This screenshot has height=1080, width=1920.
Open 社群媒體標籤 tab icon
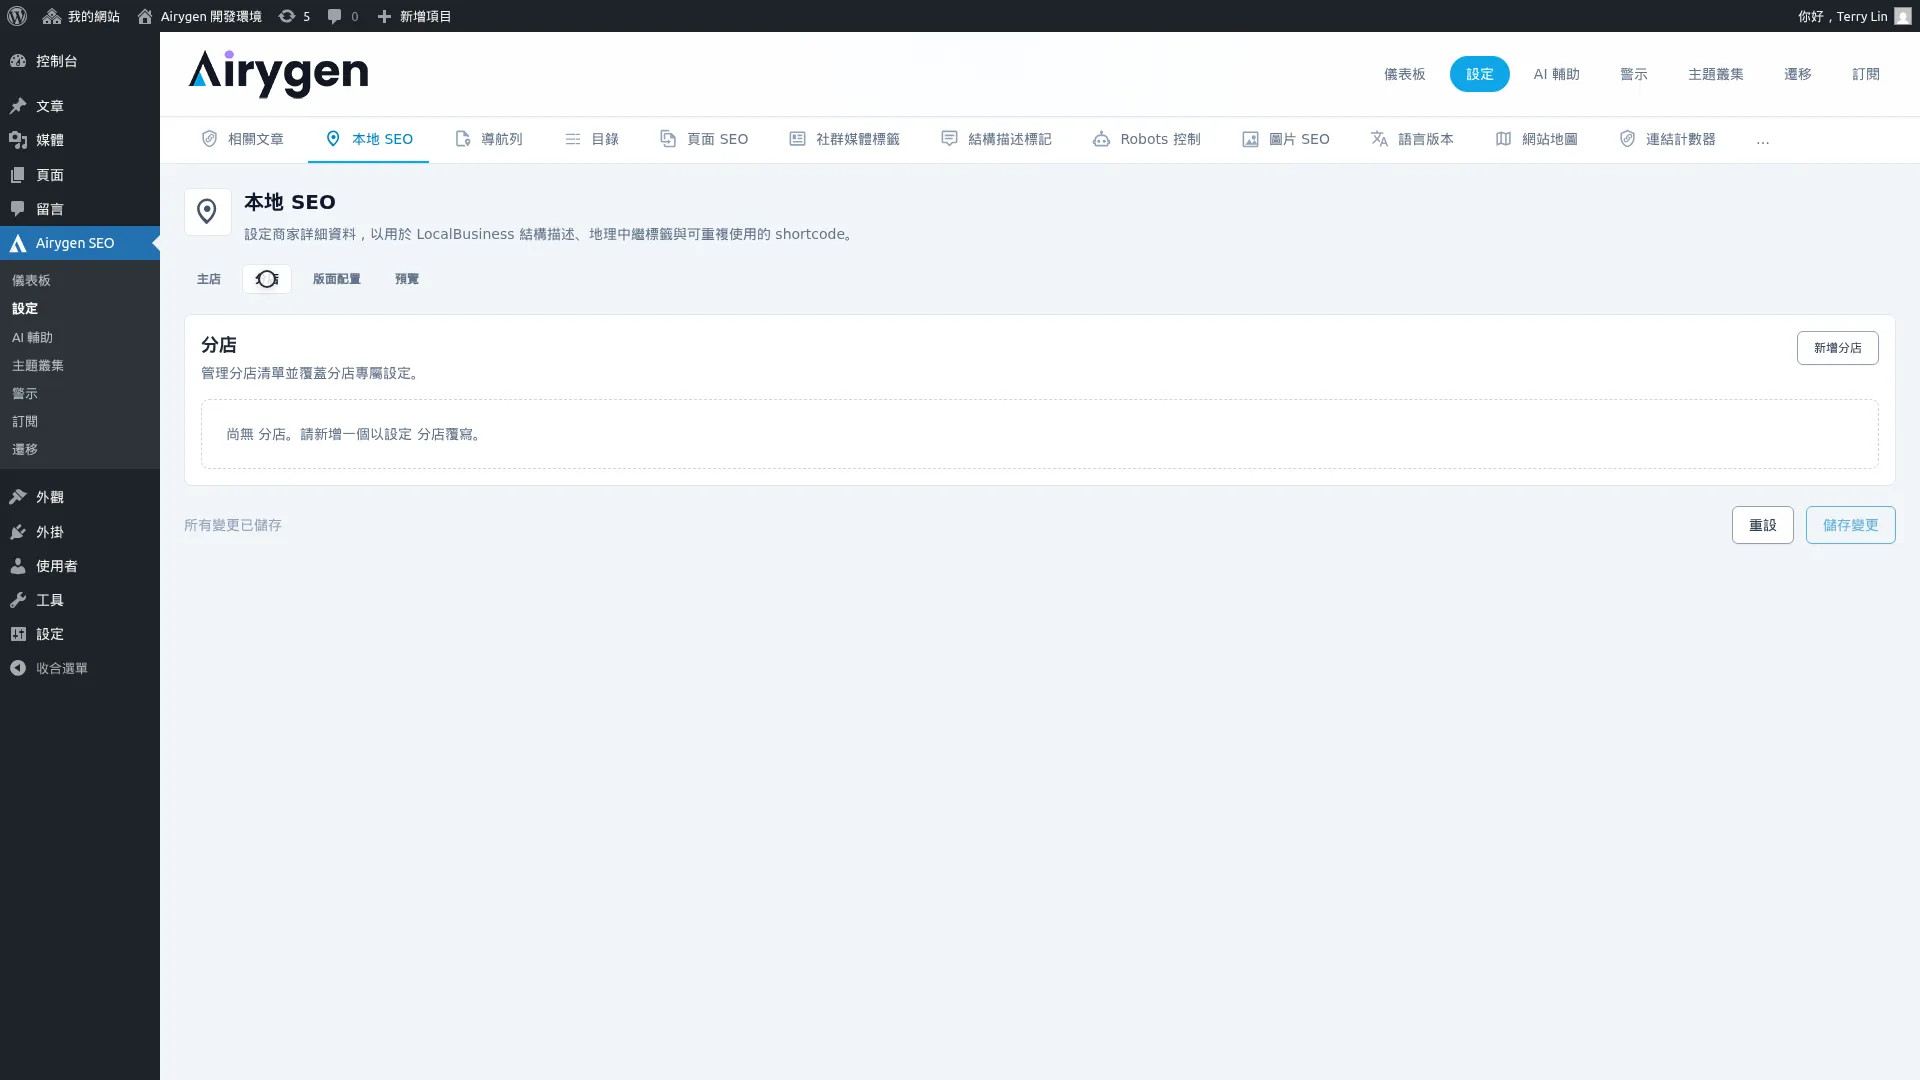tap(797, 139)
